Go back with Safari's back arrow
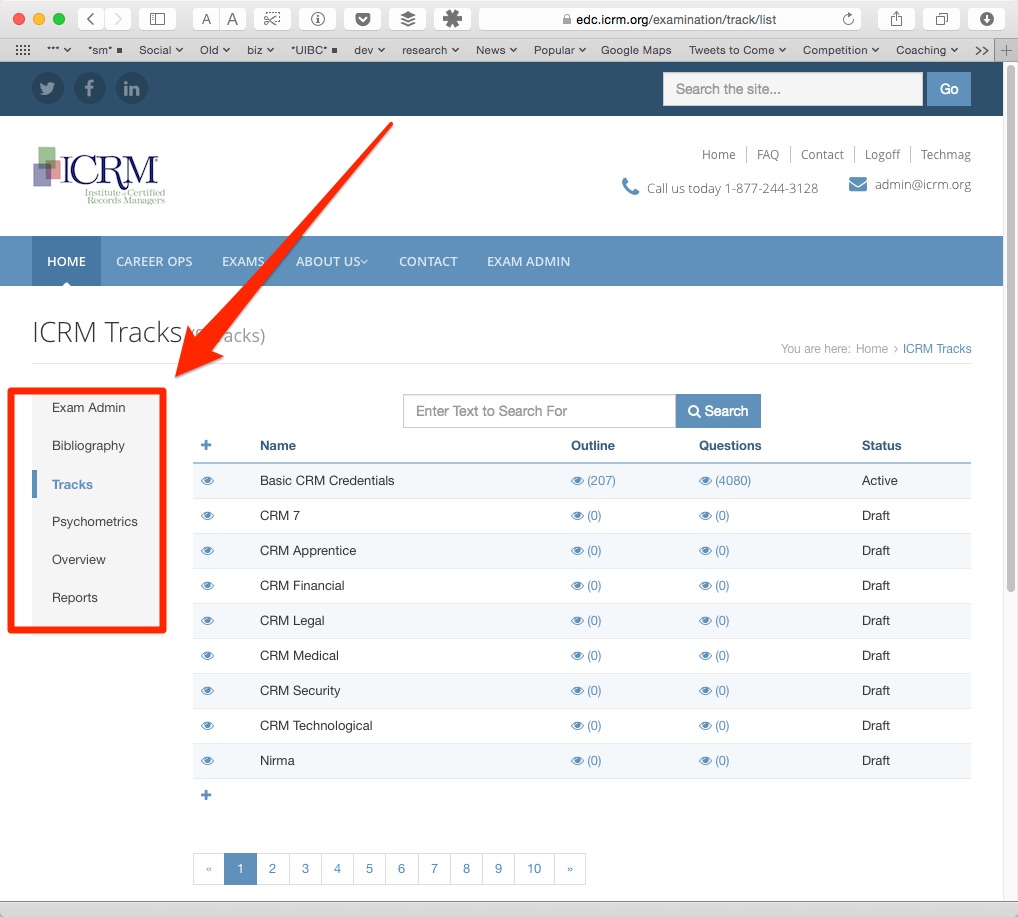 pos(91,19)
